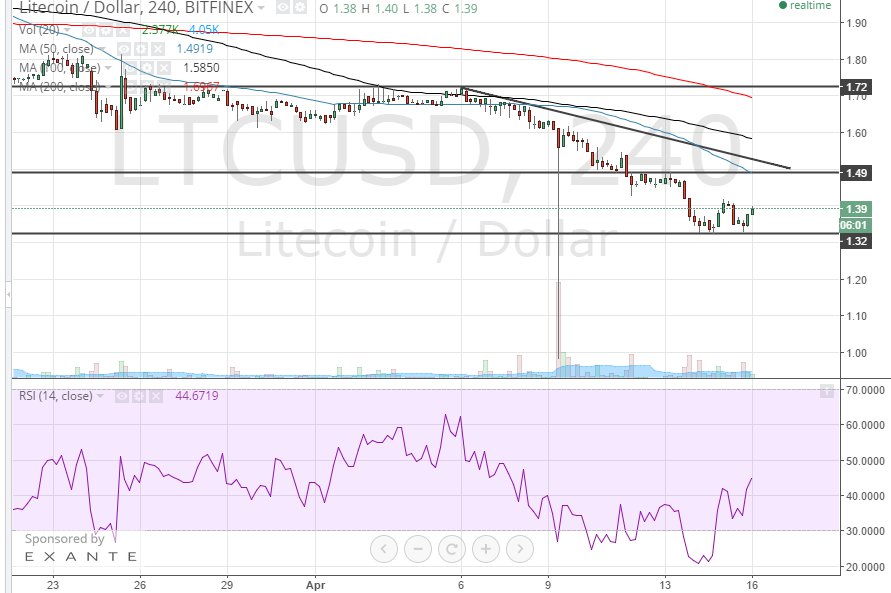Select the 1.32 horizontal line price label
Screen dimensions: 891x593
click(856, 241)
